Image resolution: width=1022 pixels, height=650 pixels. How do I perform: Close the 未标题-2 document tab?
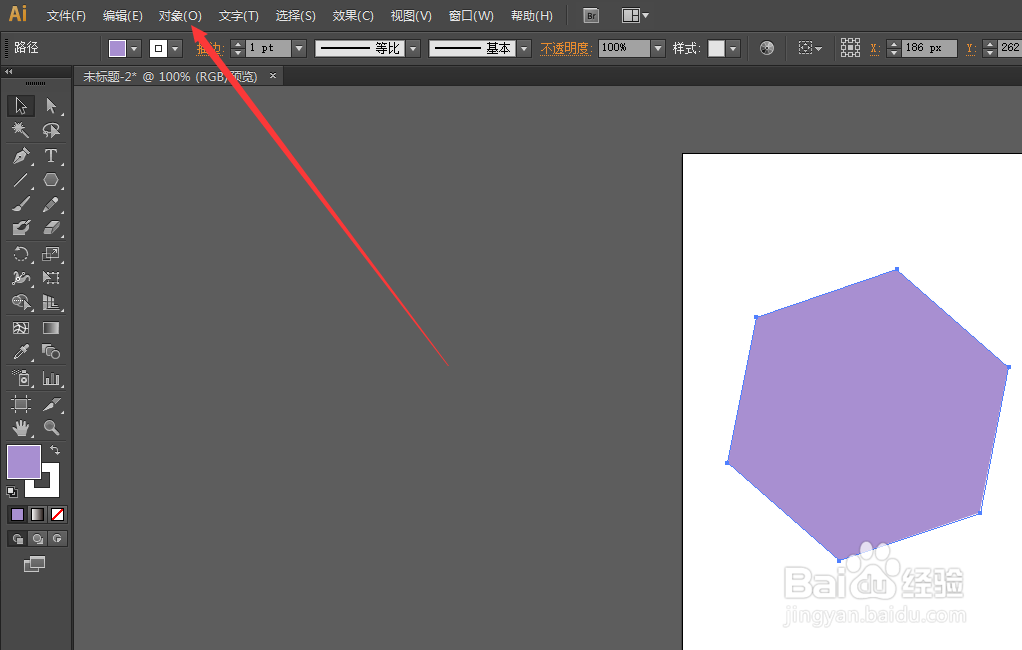(273, 76)
